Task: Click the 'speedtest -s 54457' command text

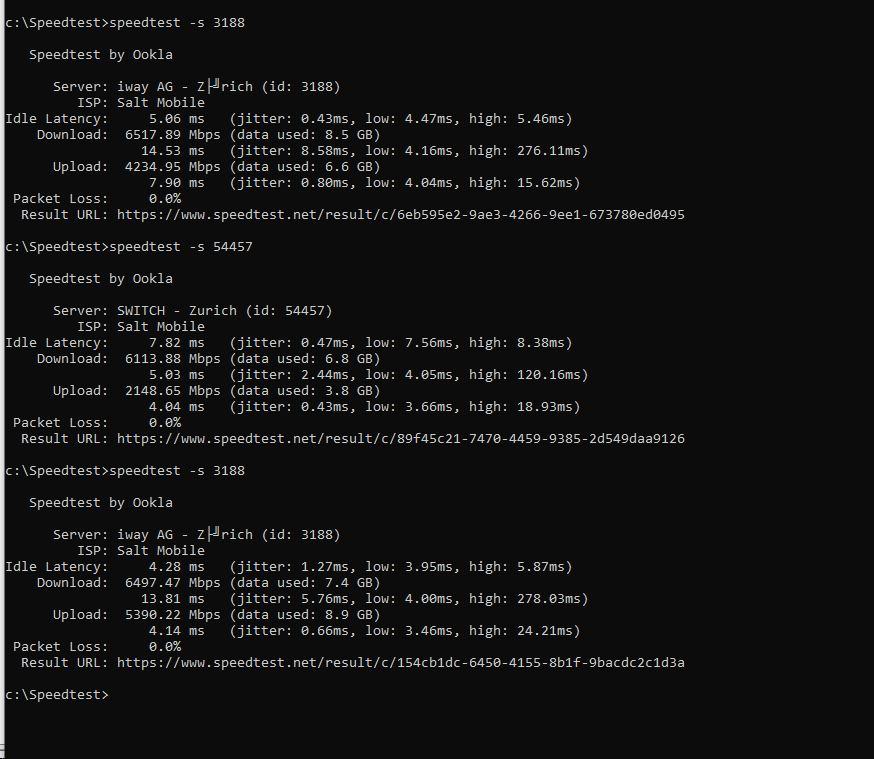Action: coord(180,247)
